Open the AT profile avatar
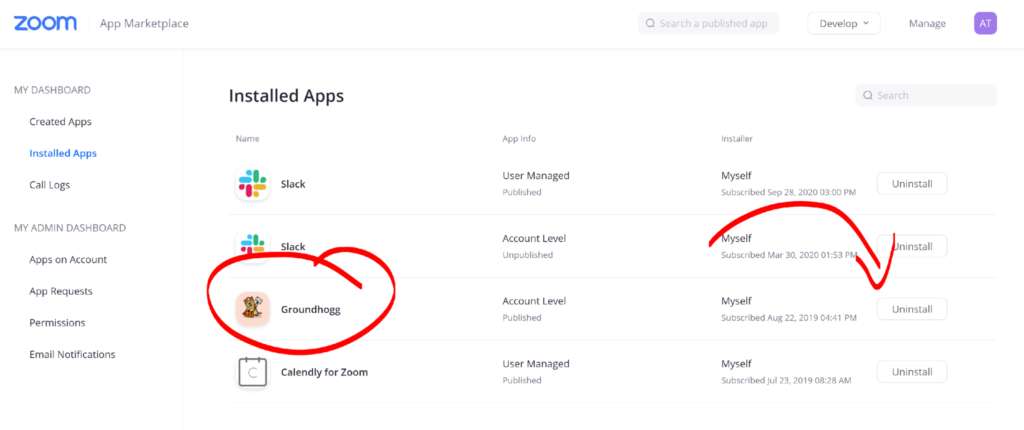Image resolution: width=1024 pixels, height=430 pixels. (985, 23)
